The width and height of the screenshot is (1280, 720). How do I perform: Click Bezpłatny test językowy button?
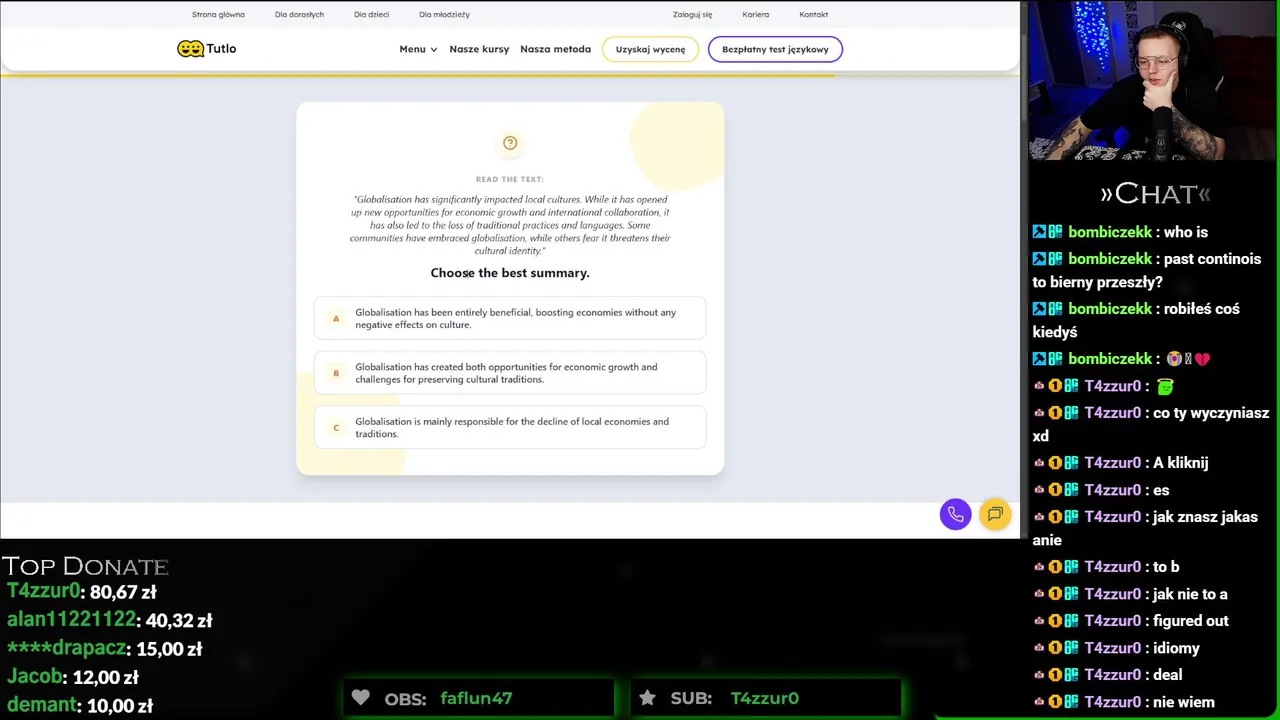point(775,49)
